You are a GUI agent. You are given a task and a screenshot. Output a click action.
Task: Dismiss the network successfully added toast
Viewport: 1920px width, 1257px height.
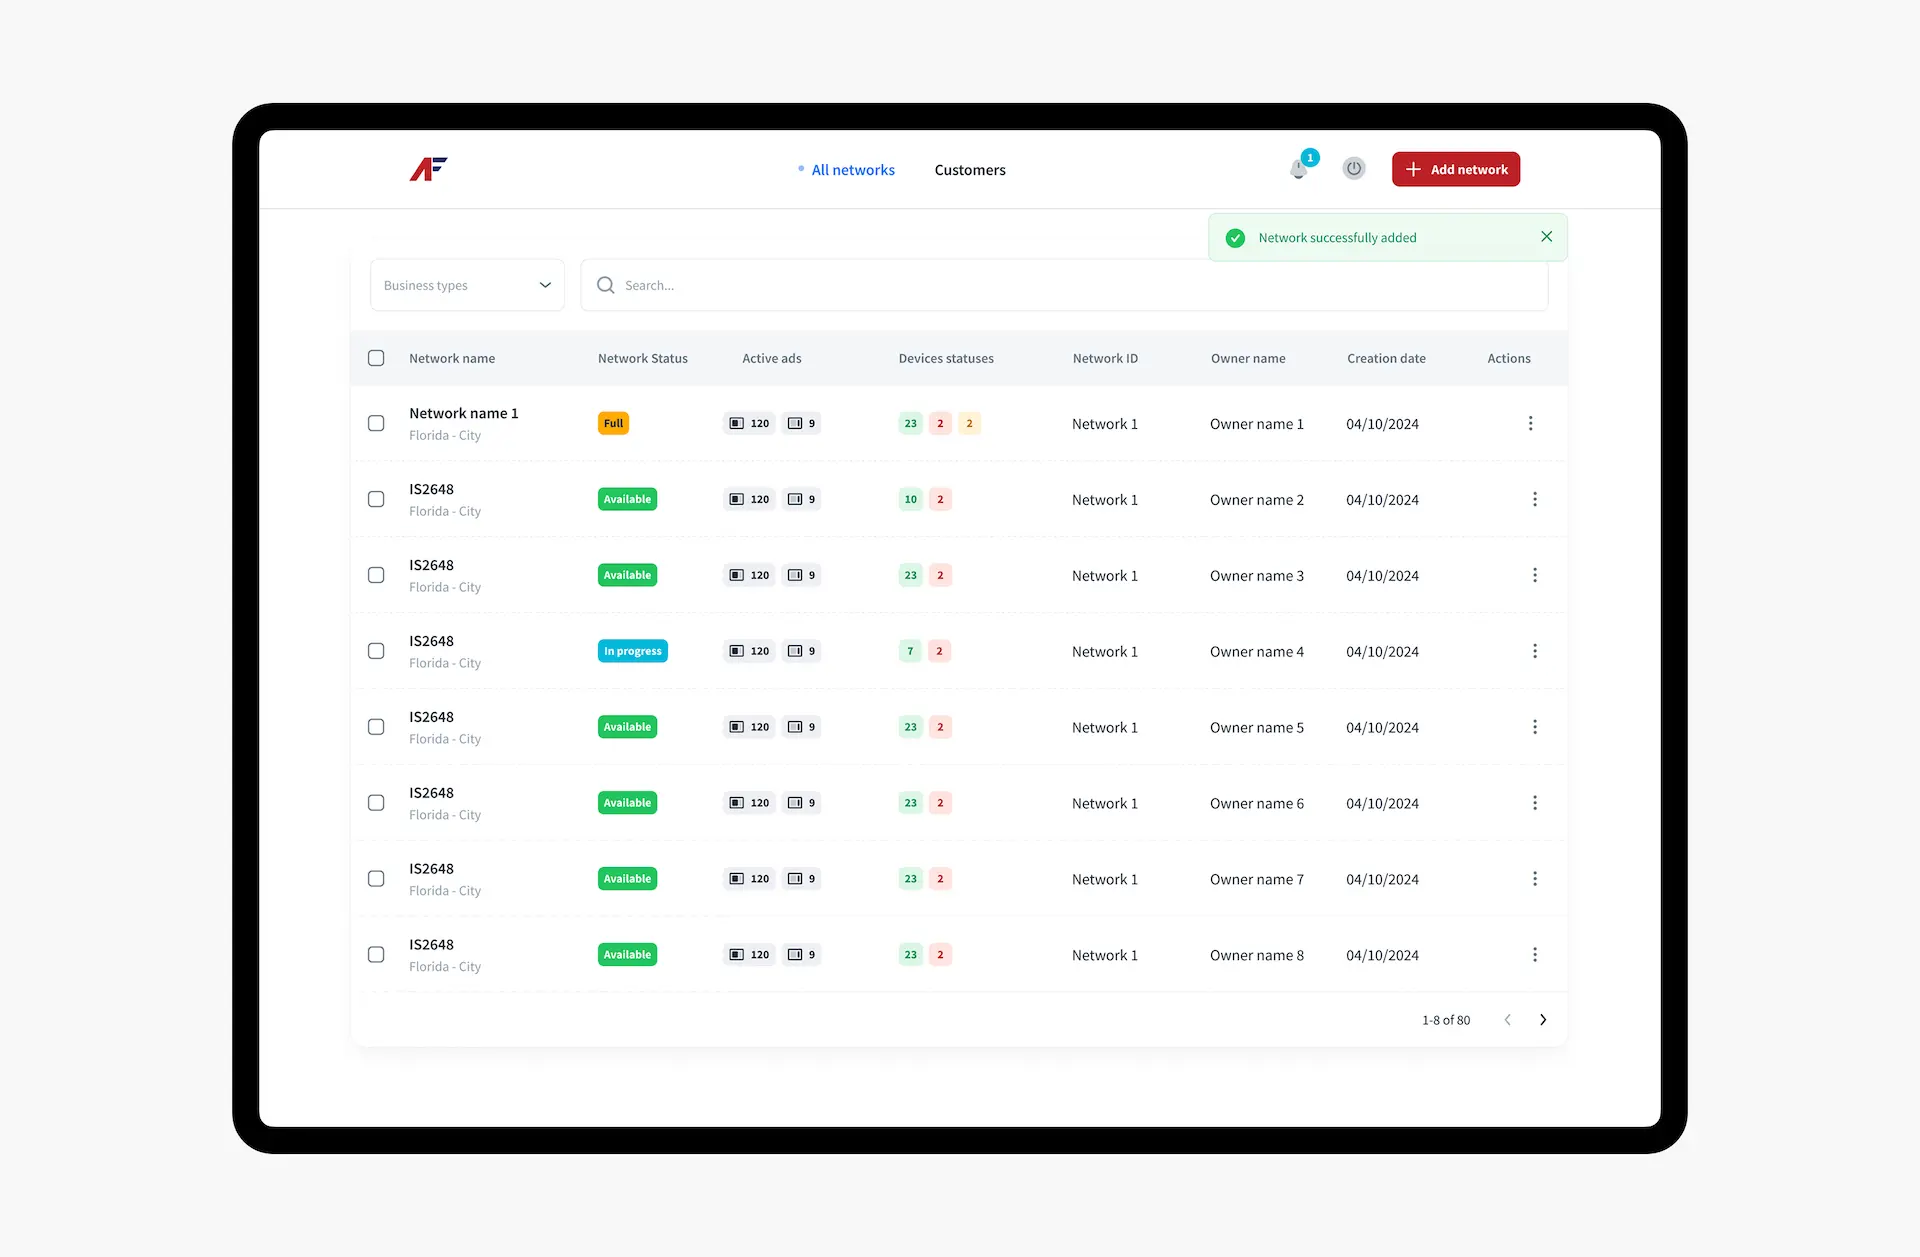(x=1546, y=237)
